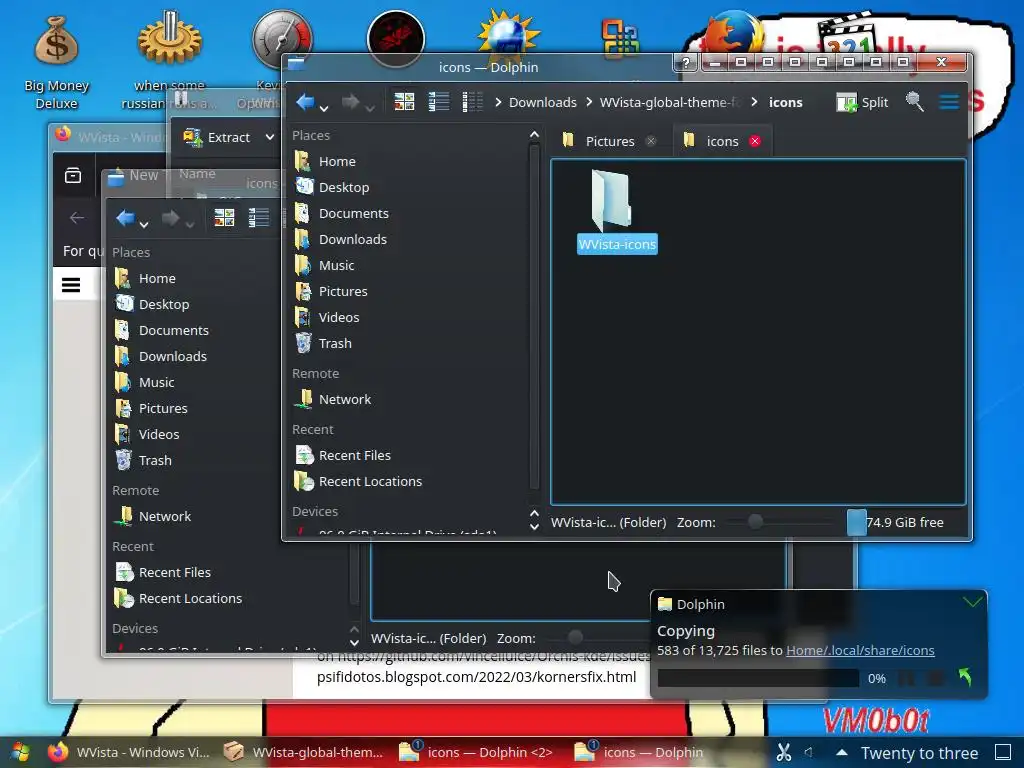Switch to the Pictures tab

[x=609, y=141]
